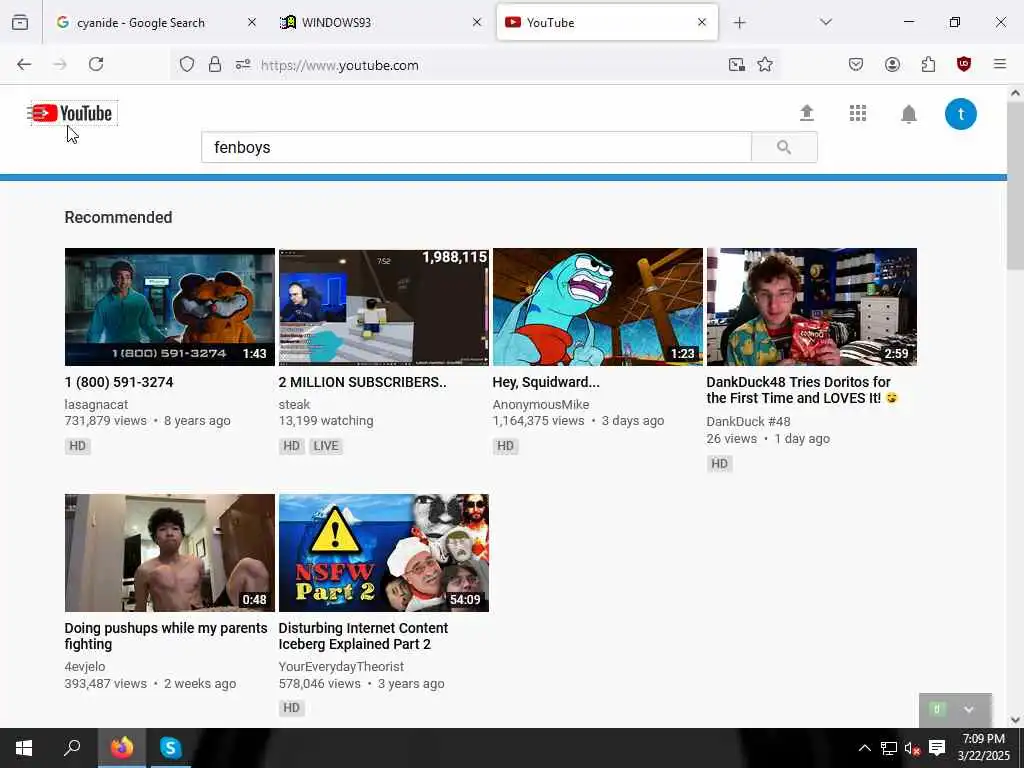Open the '1 (800) 591-3274' video thumbnail
The height and width of the screenshot is (768, 1024).
tap(170, 307)
